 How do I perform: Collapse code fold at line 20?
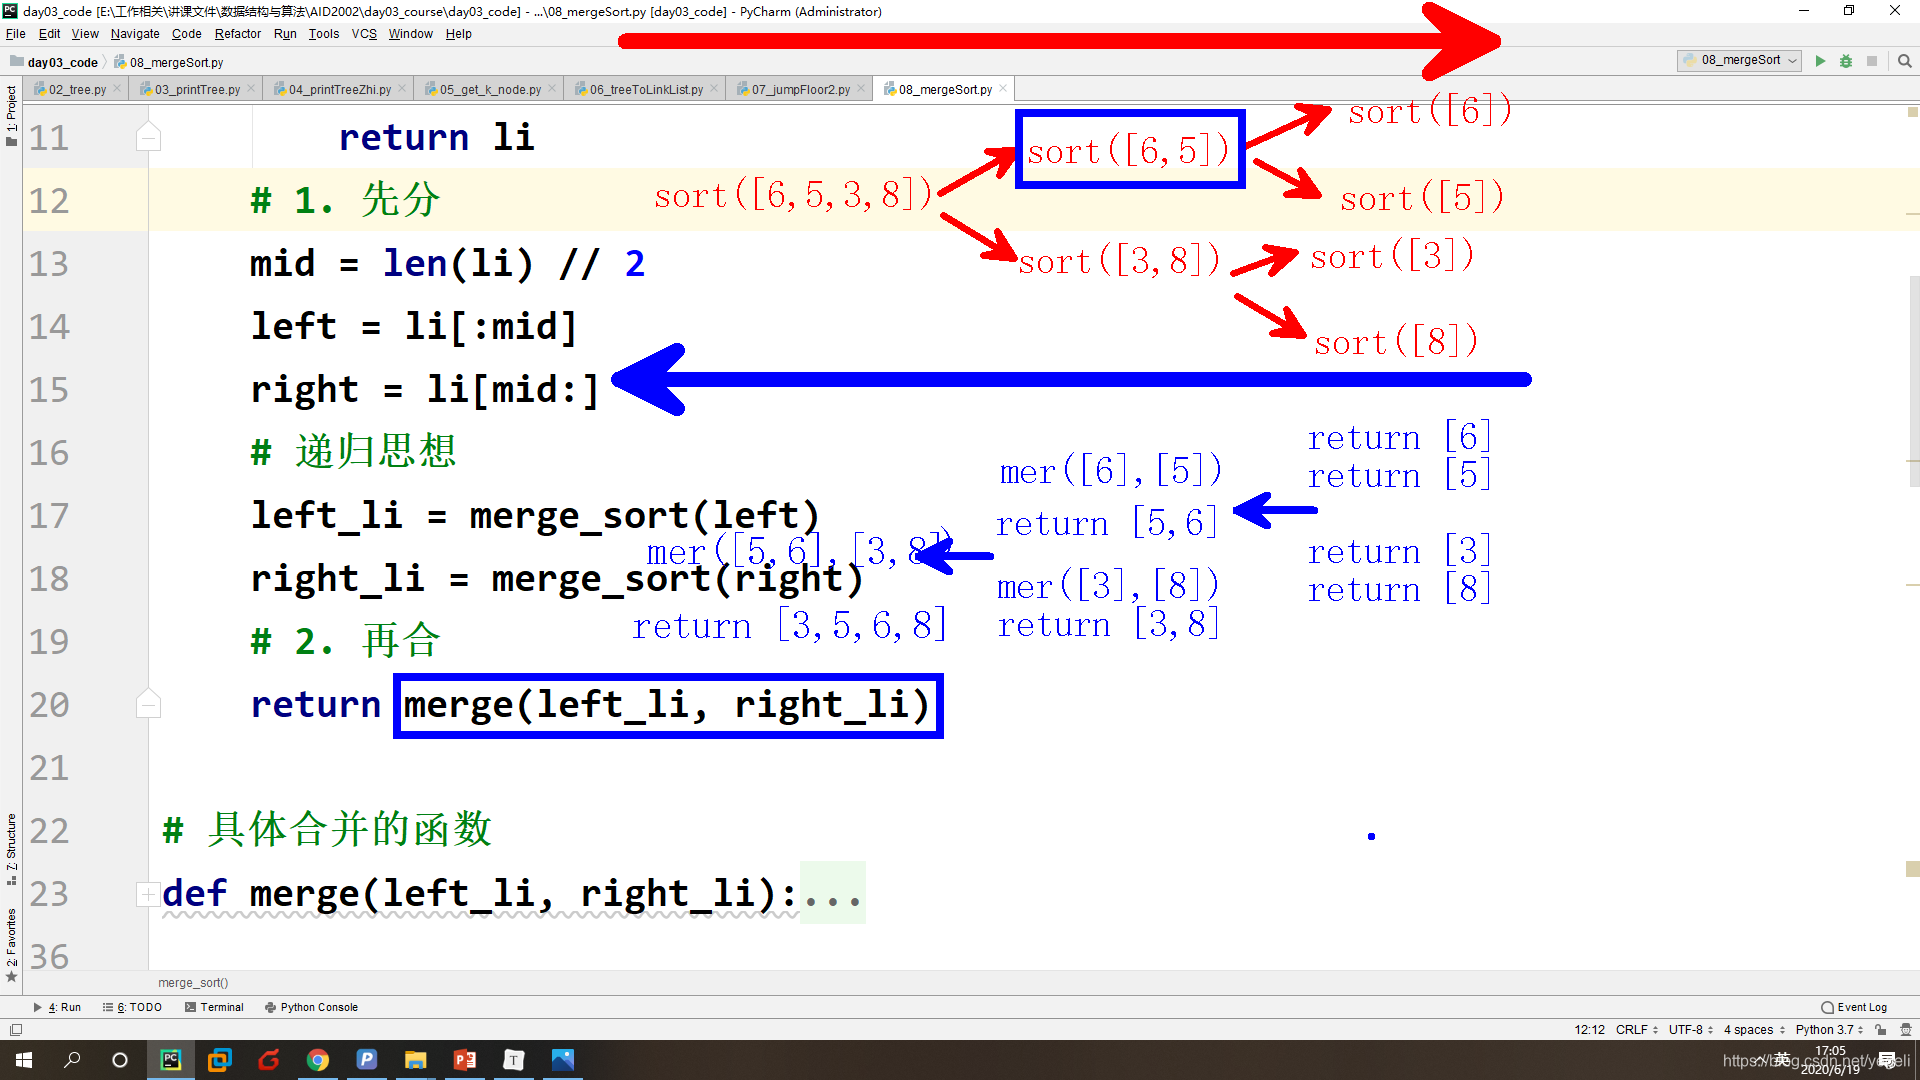tap(148, 704)
